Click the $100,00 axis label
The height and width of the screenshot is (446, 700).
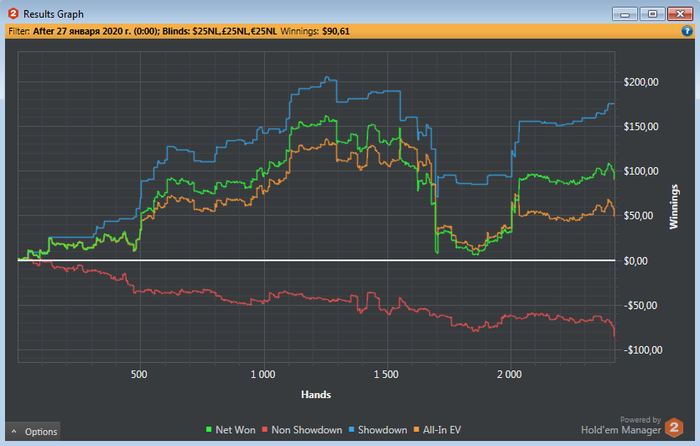click(x=641, y=171)
